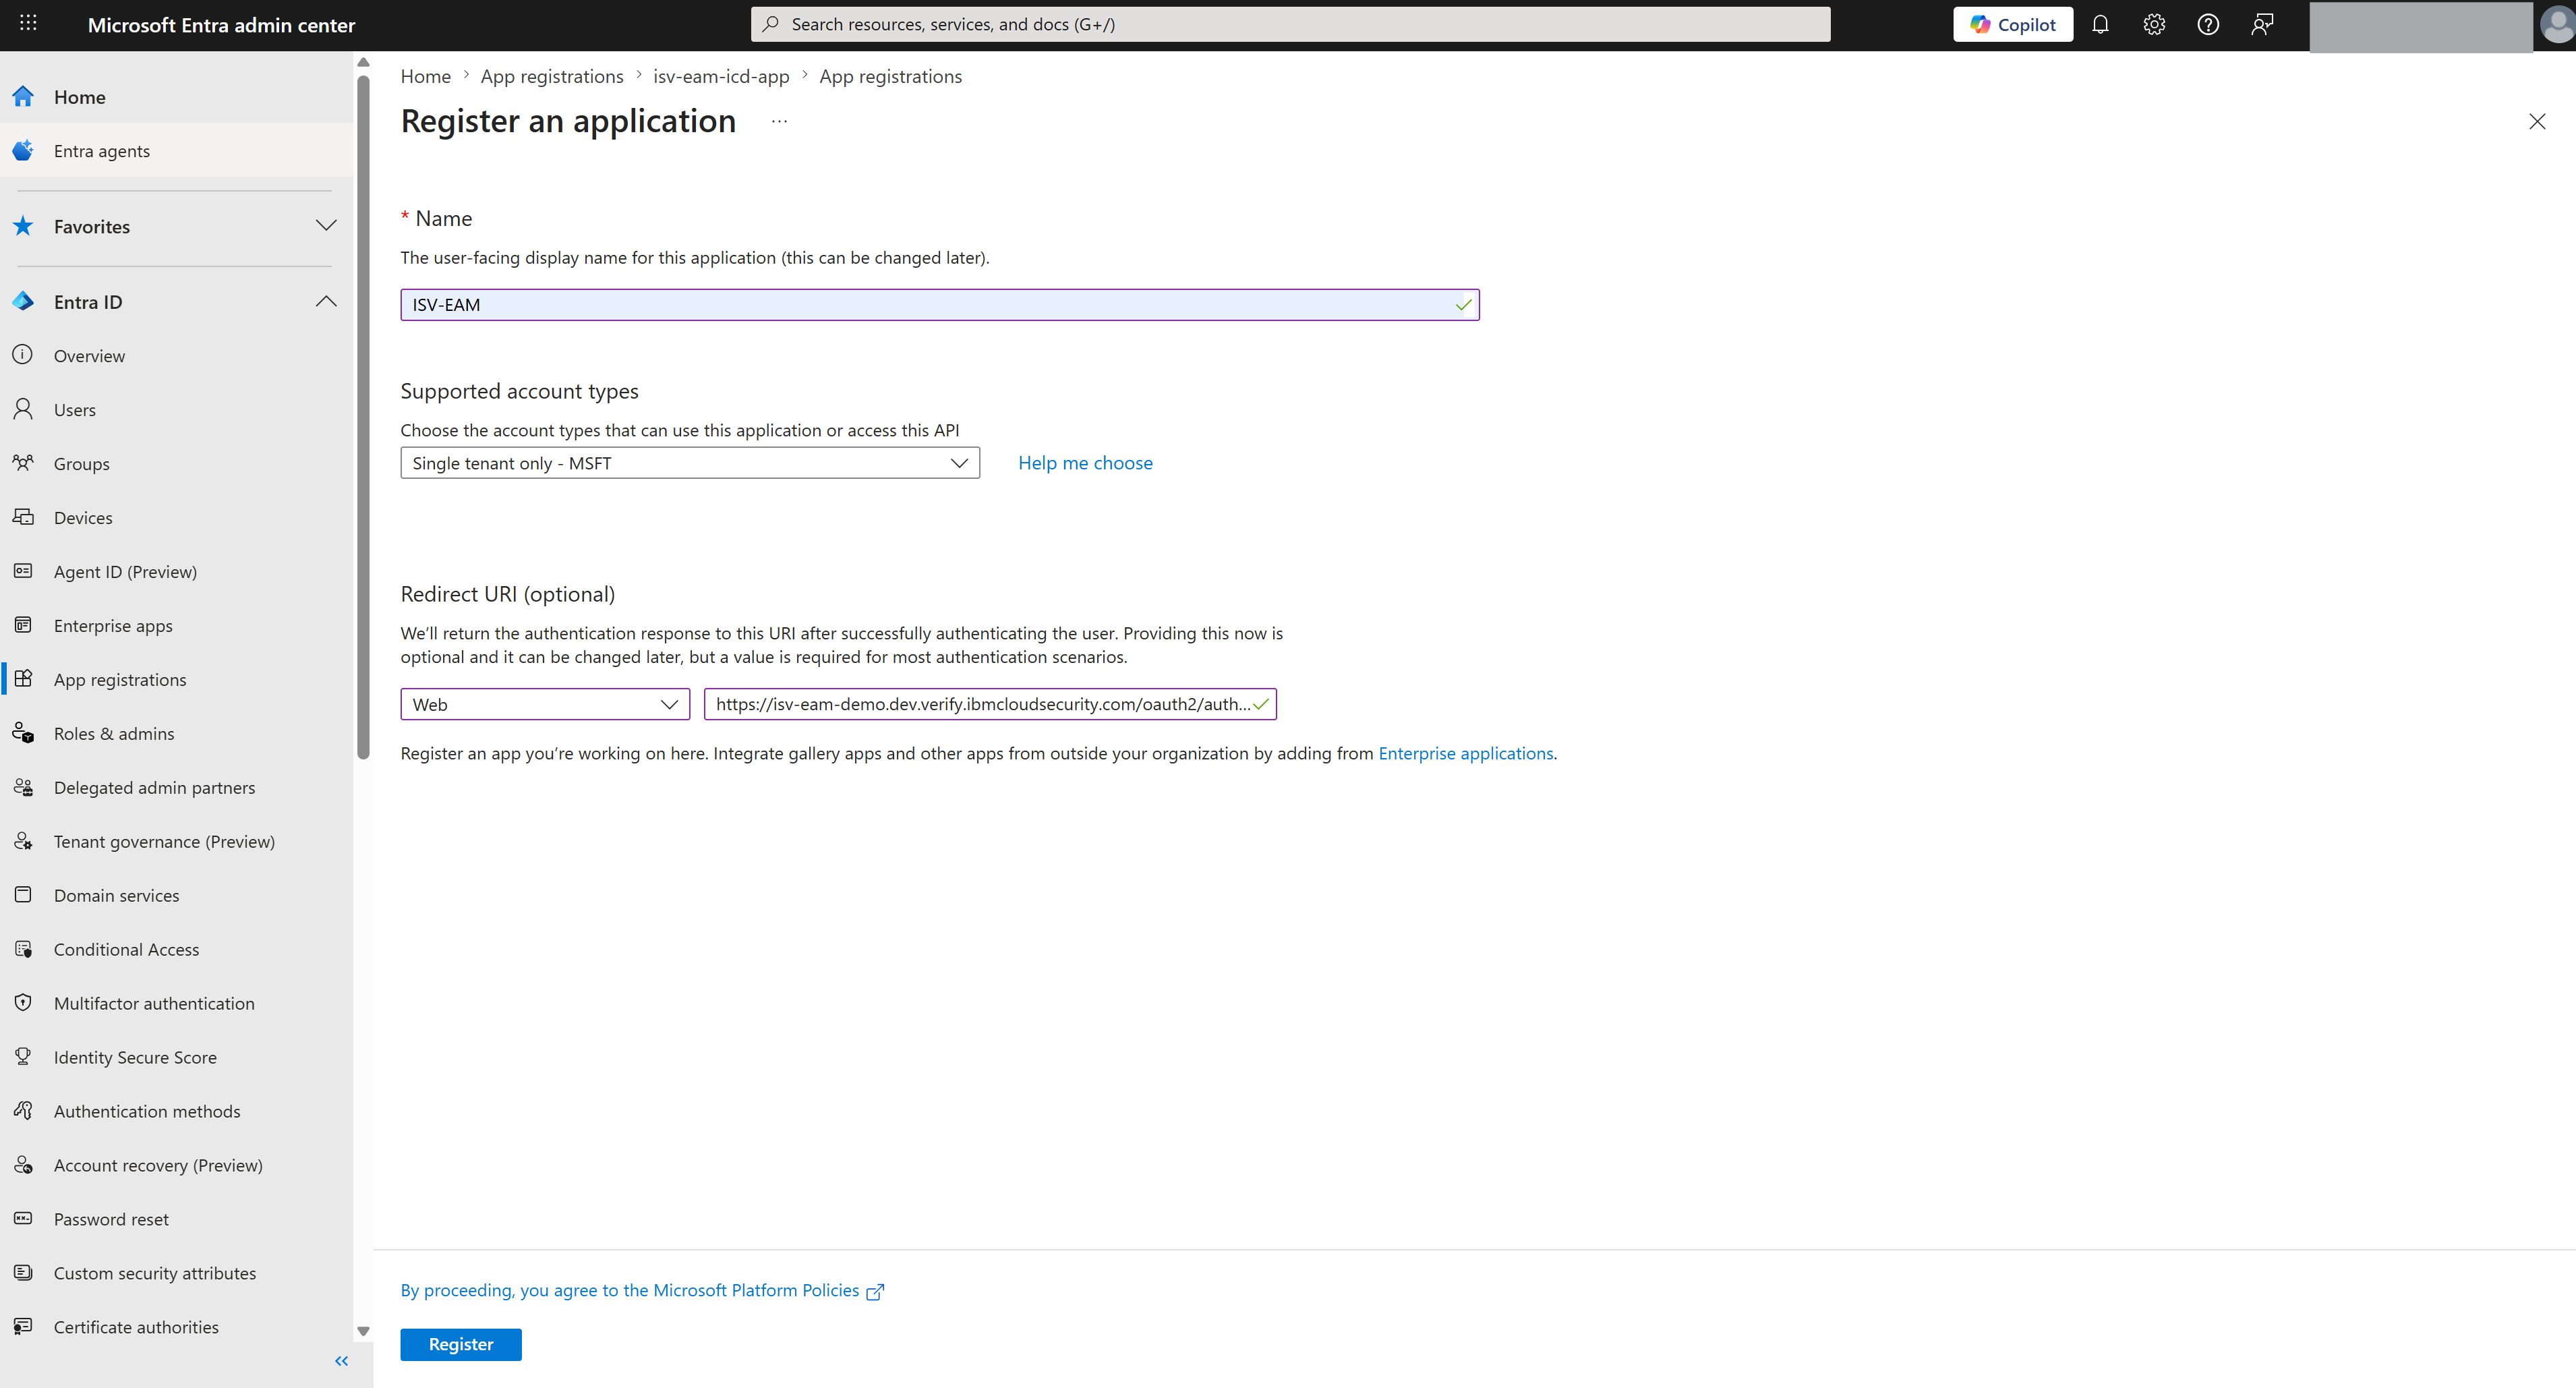
Task: Click the Tenant governance icon
Action: pos(23,841)
